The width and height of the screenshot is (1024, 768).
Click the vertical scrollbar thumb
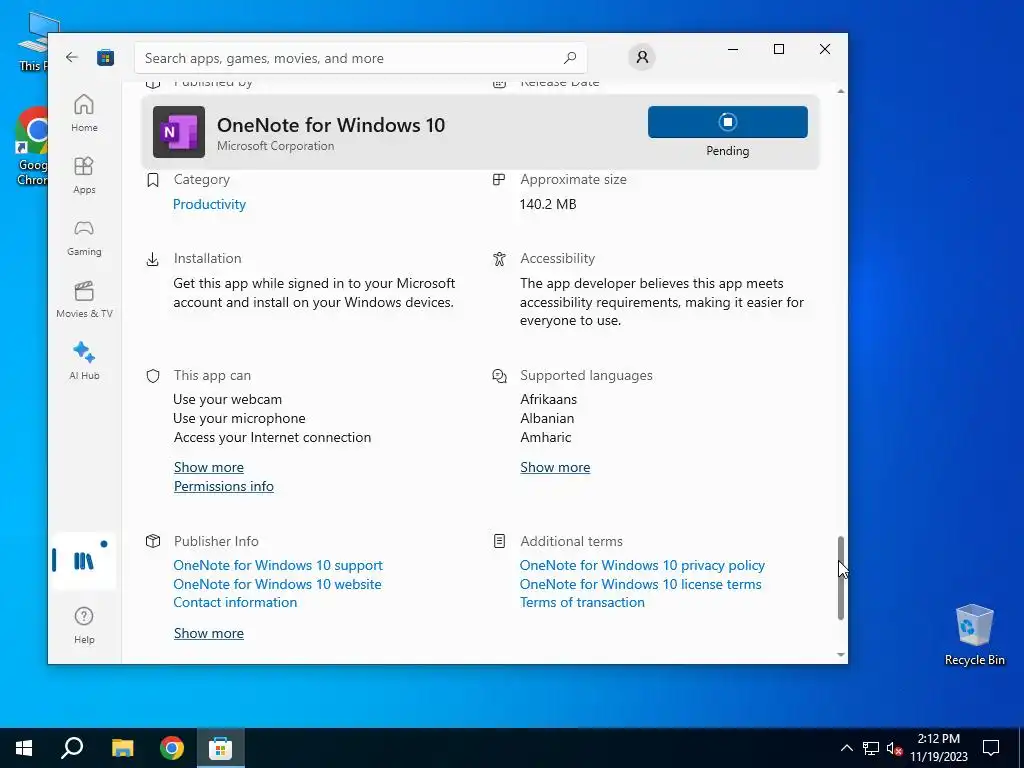[840, 578]
